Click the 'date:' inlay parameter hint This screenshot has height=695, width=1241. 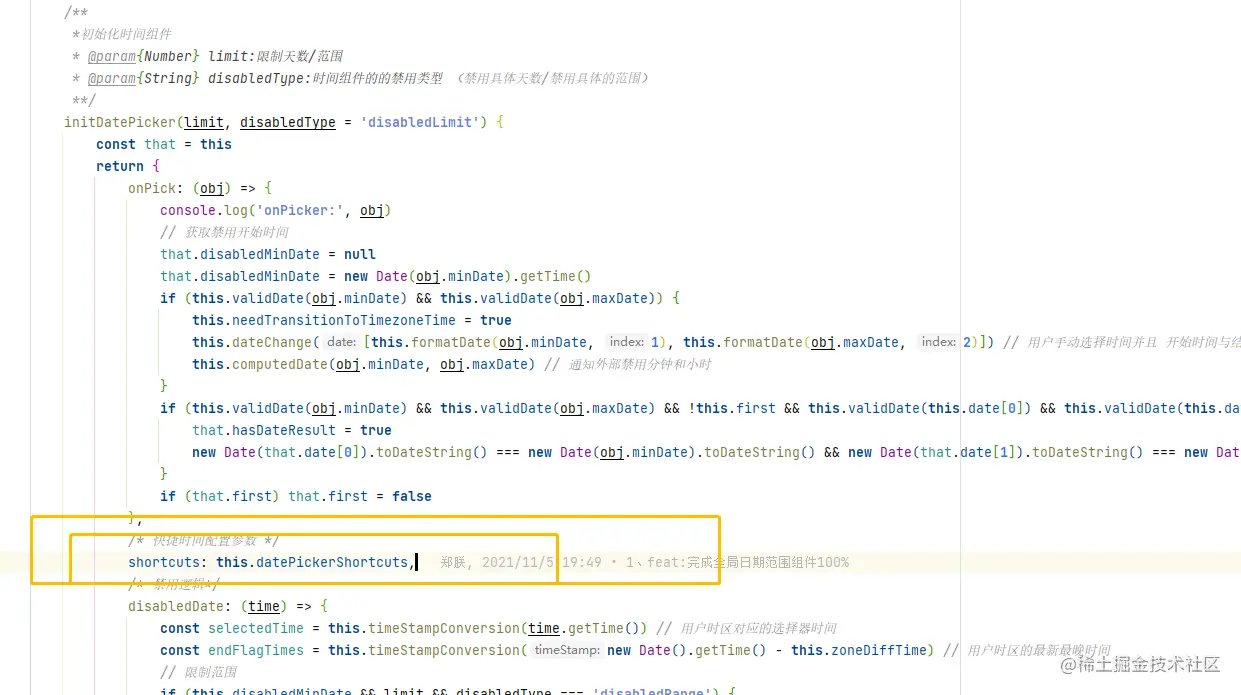(342, 342)
